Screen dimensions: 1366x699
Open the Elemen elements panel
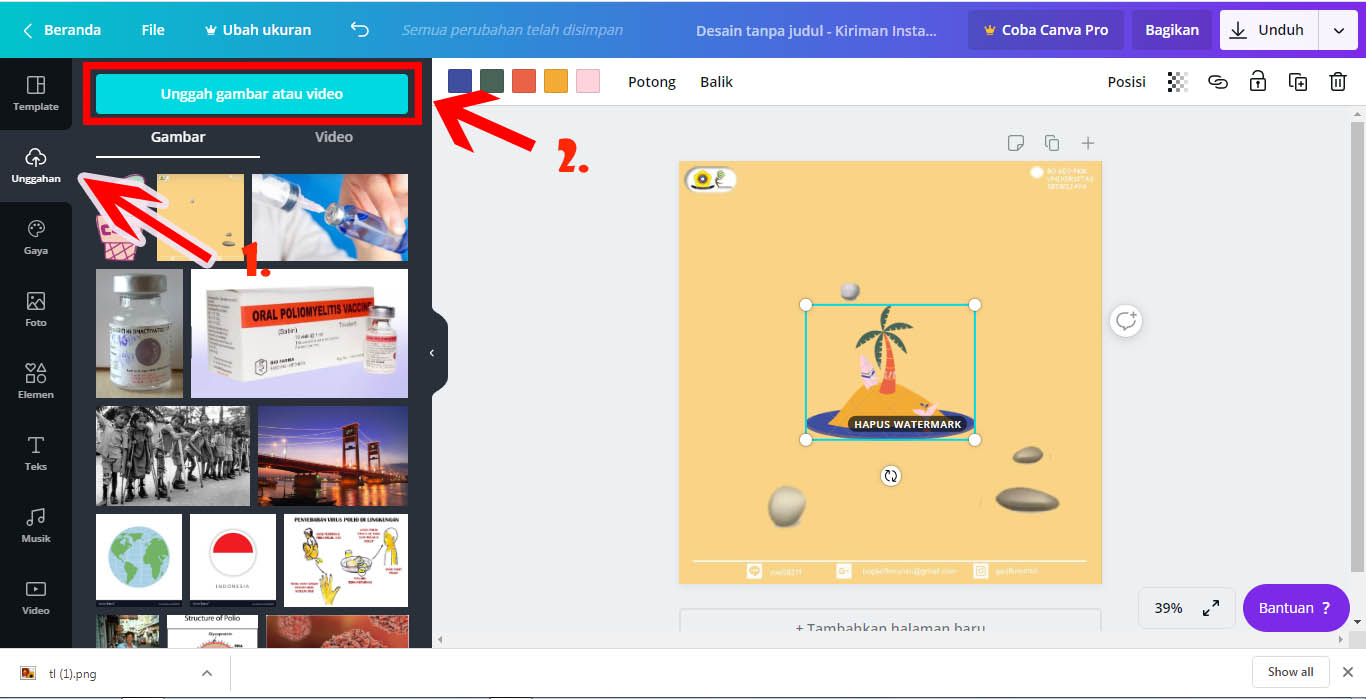click(36, 382)
